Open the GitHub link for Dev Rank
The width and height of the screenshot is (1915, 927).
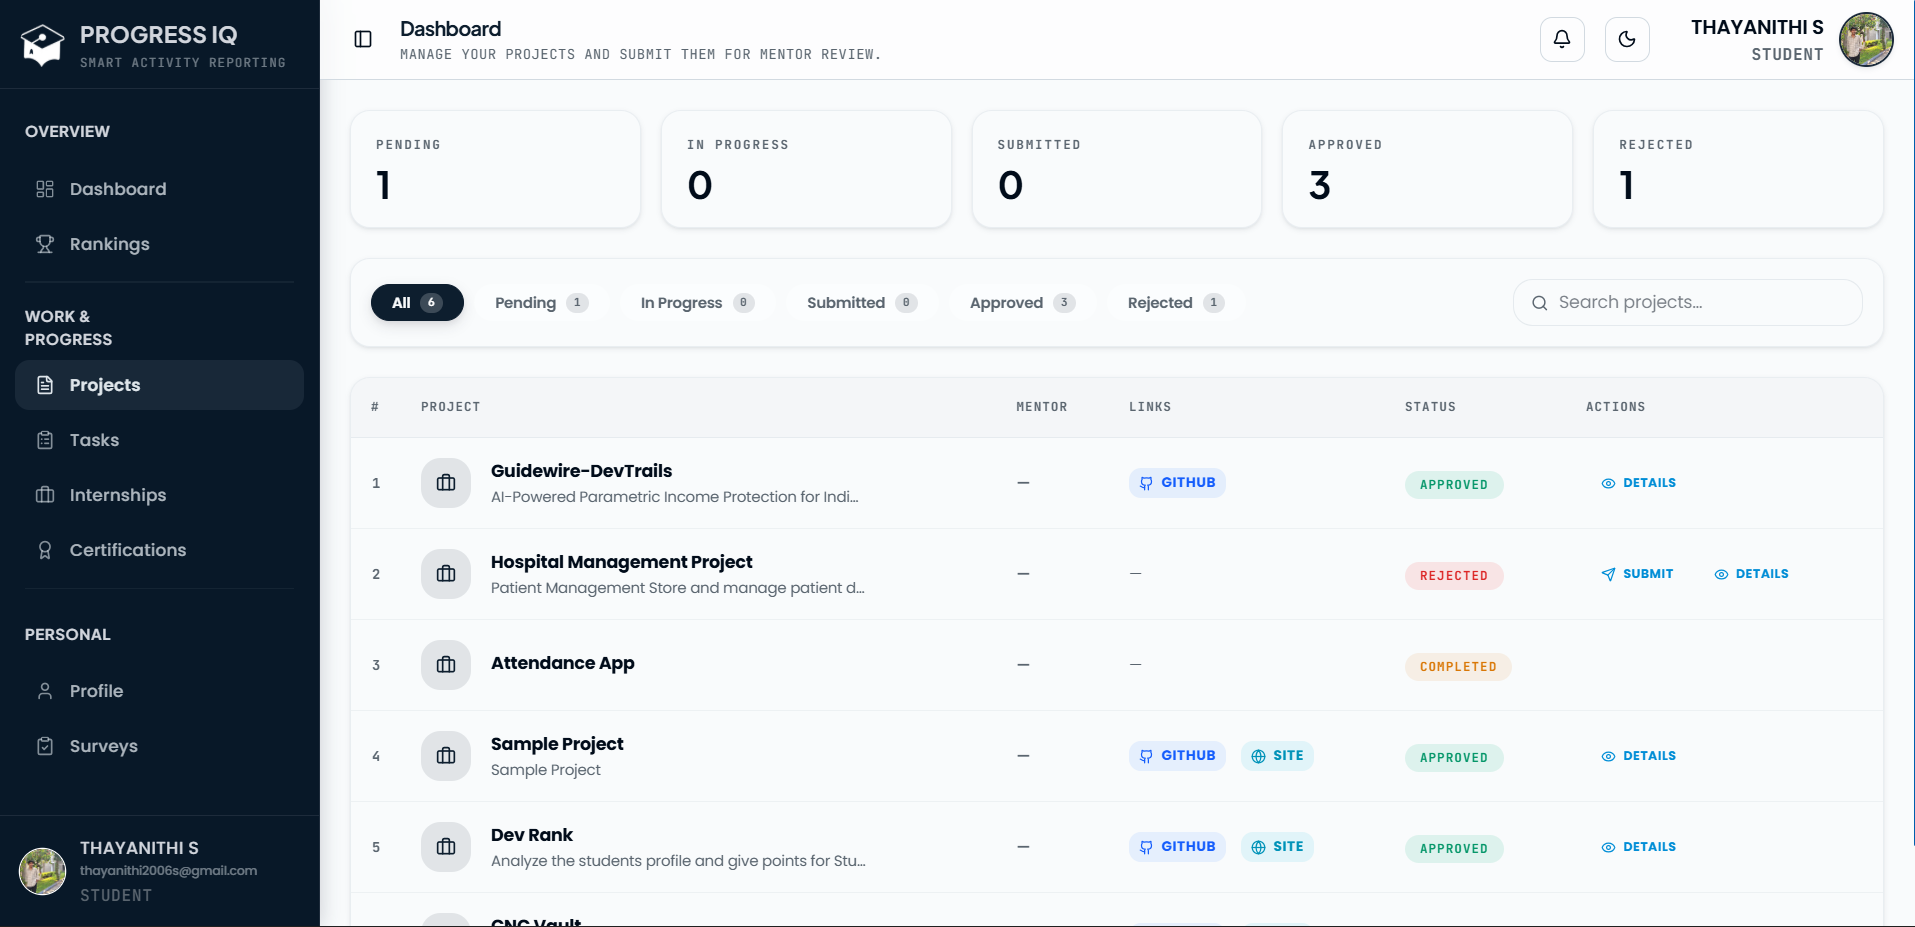click(1177, 847)
